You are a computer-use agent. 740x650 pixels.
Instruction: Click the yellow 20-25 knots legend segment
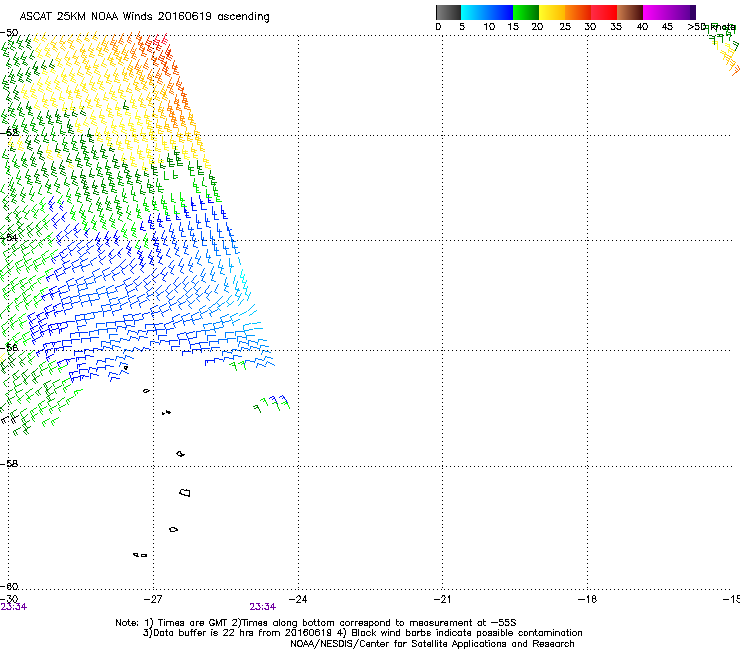[552, 12]
